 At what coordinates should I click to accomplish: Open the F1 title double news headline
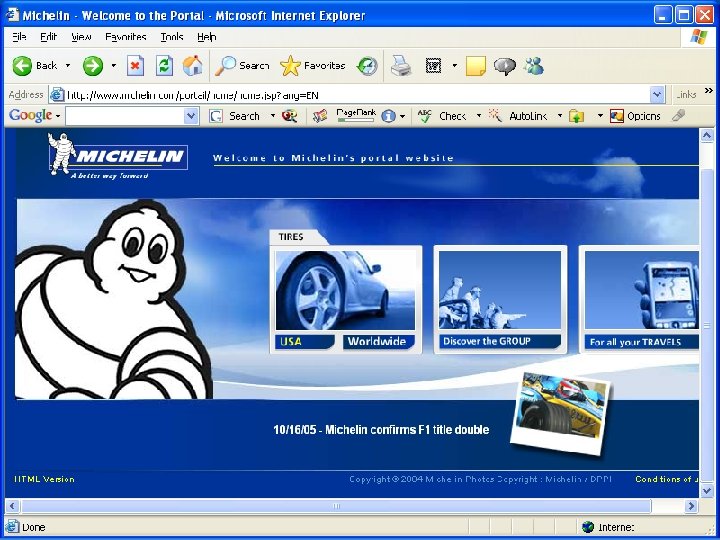pyautogui.click(x=381, y=430)
